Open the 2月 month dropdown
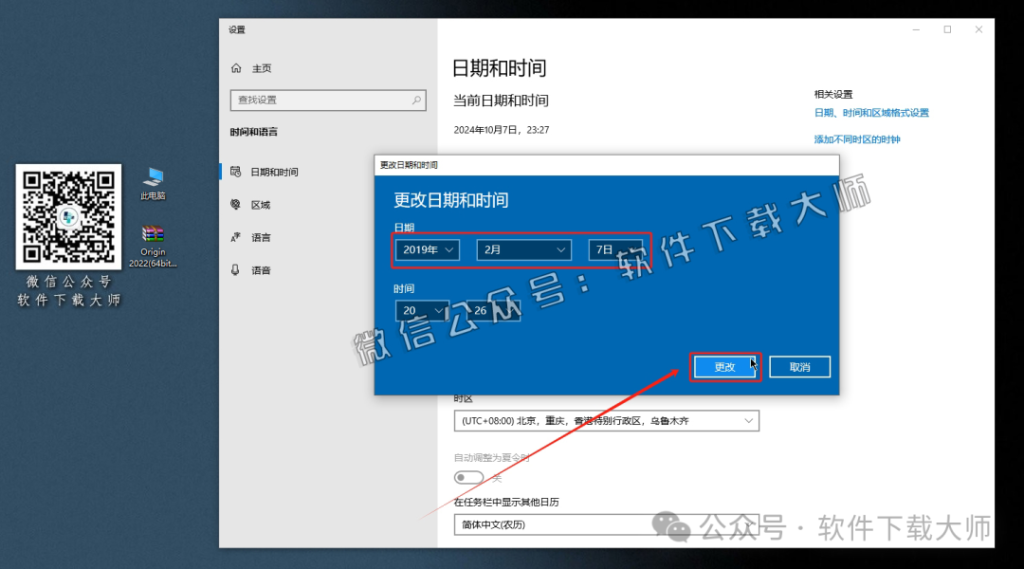The image size is (1024, 569). pyautogui.click(x=524, y=250)
